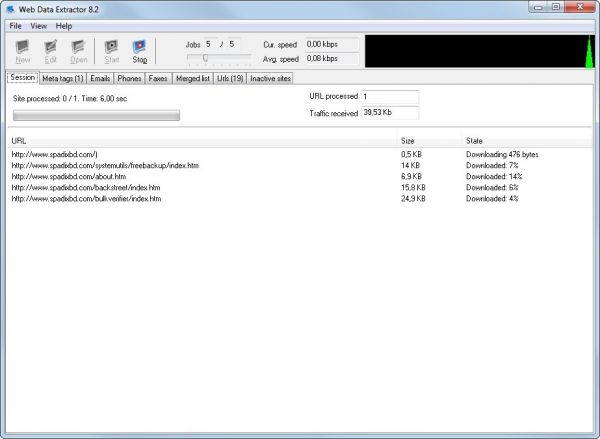
Task: Click the Downloaded: 4% state
Action: [492, 199]
